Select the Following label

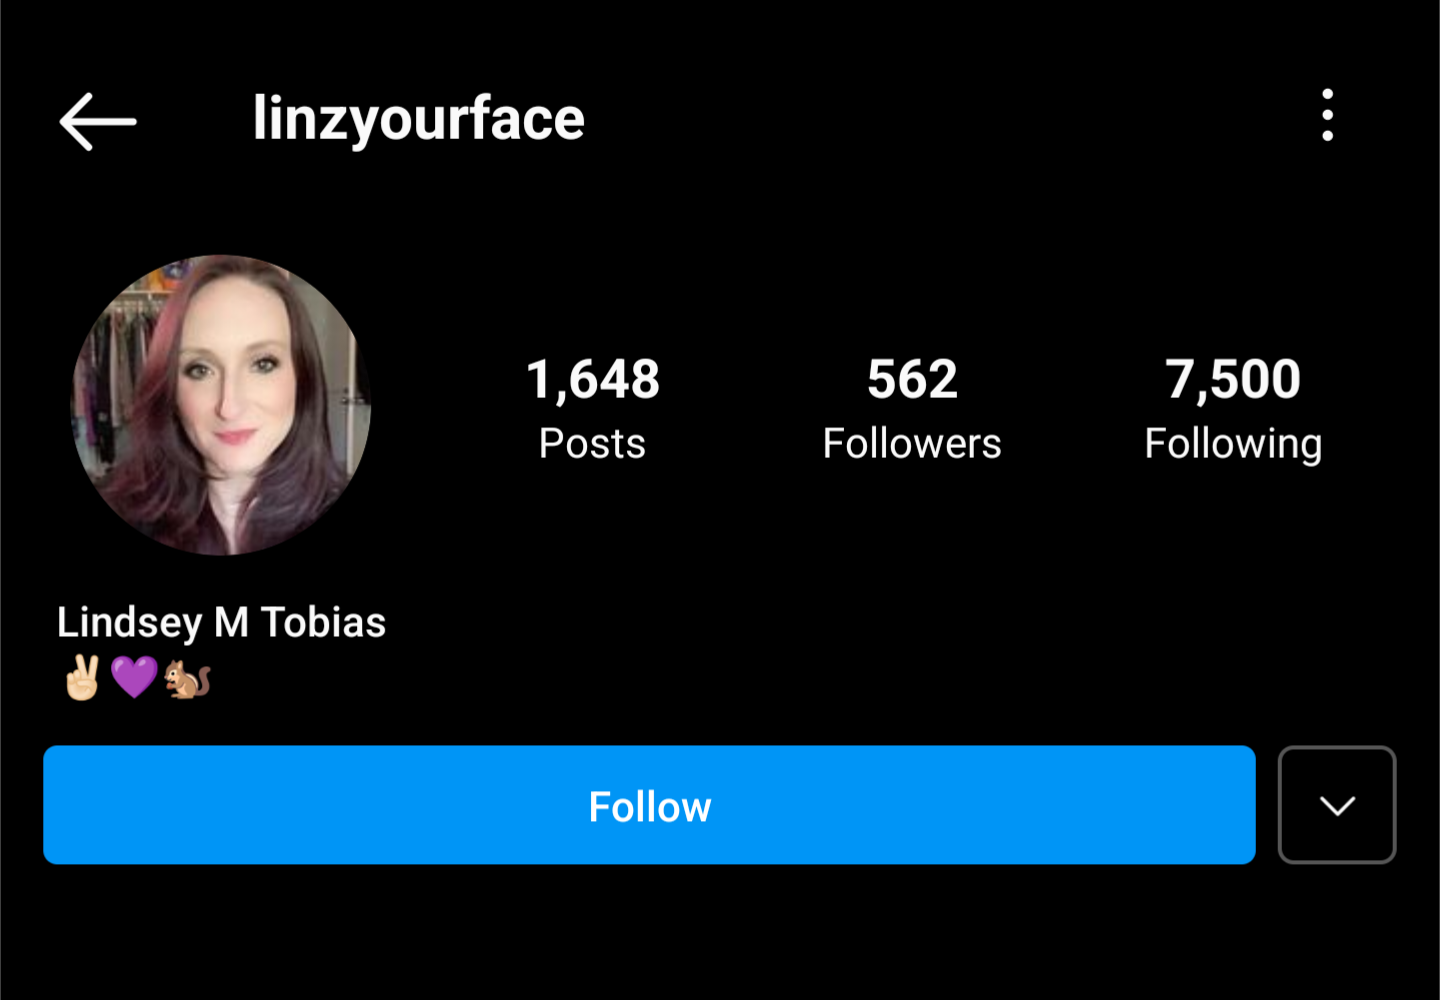pos(1233,445)
